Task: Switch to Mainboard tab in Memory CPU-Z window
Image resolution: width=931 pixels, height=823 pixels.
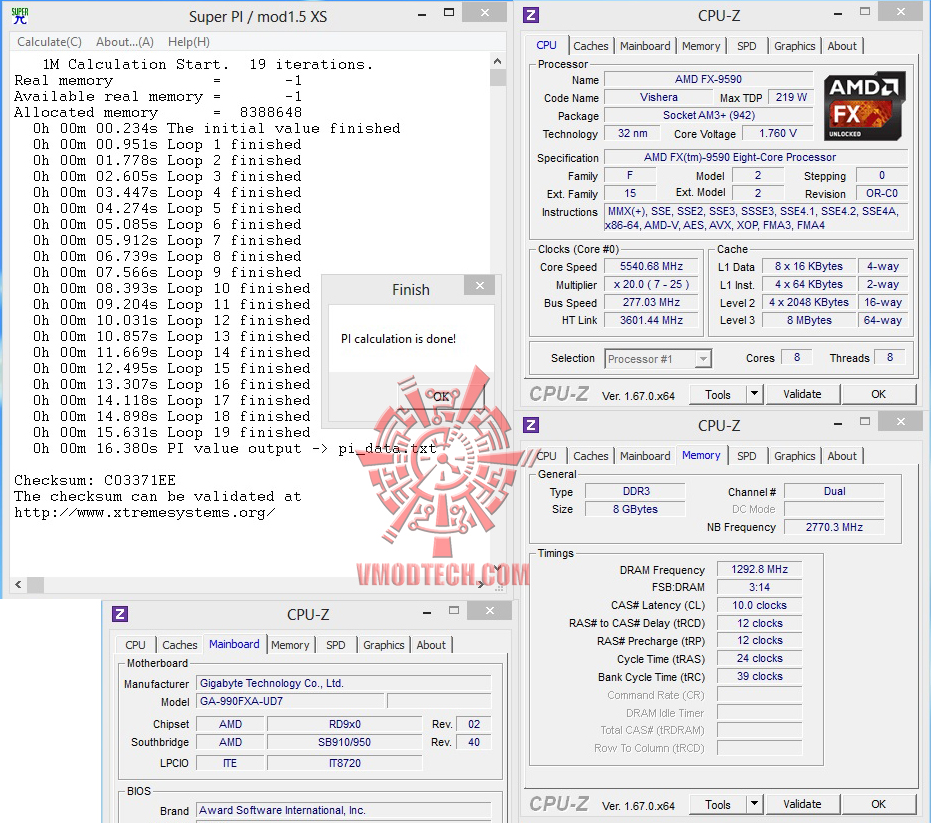Action: tap(645, 456)
